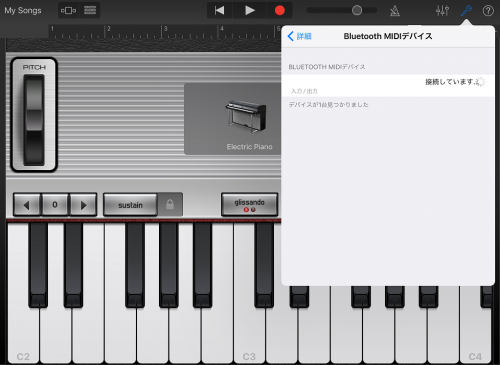Tap the C3 piano key
Viewport: 500px width, 365px height.
[250, 333]
